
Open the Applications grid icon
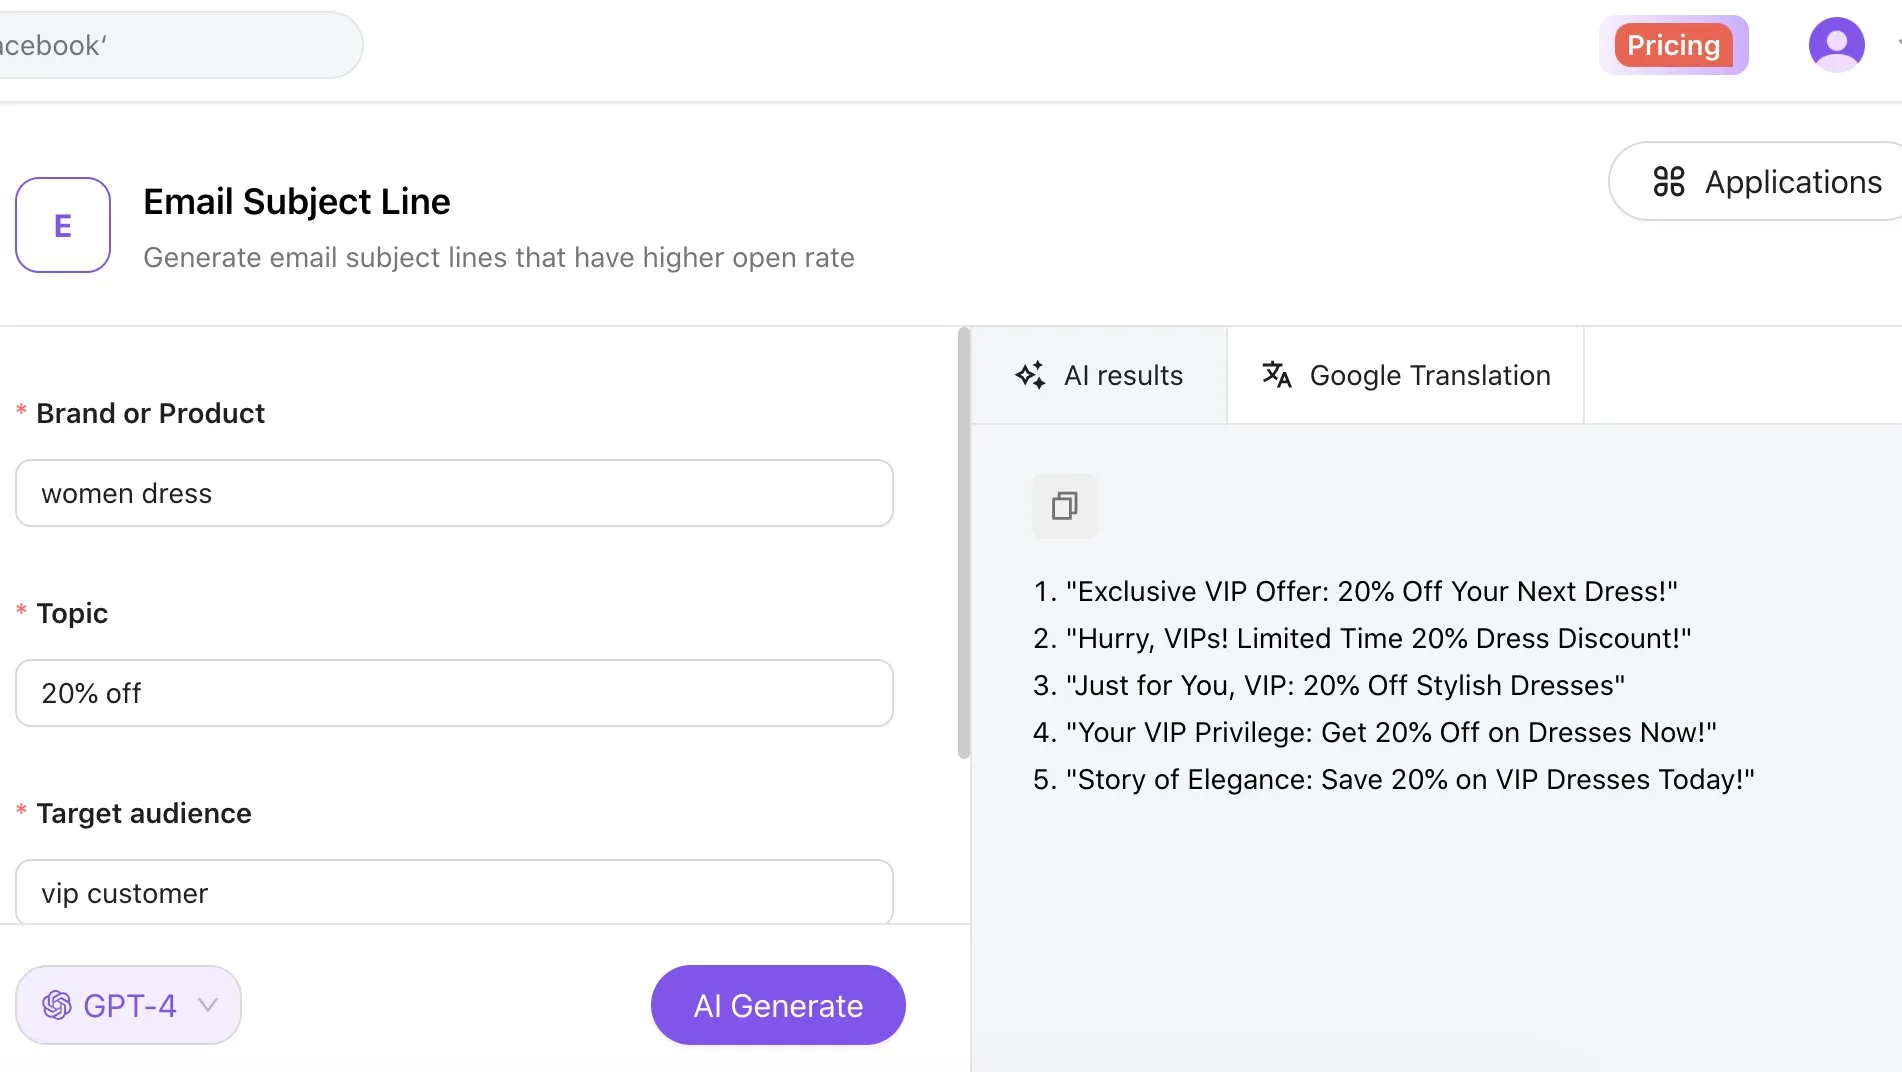tap(1668, 181)
